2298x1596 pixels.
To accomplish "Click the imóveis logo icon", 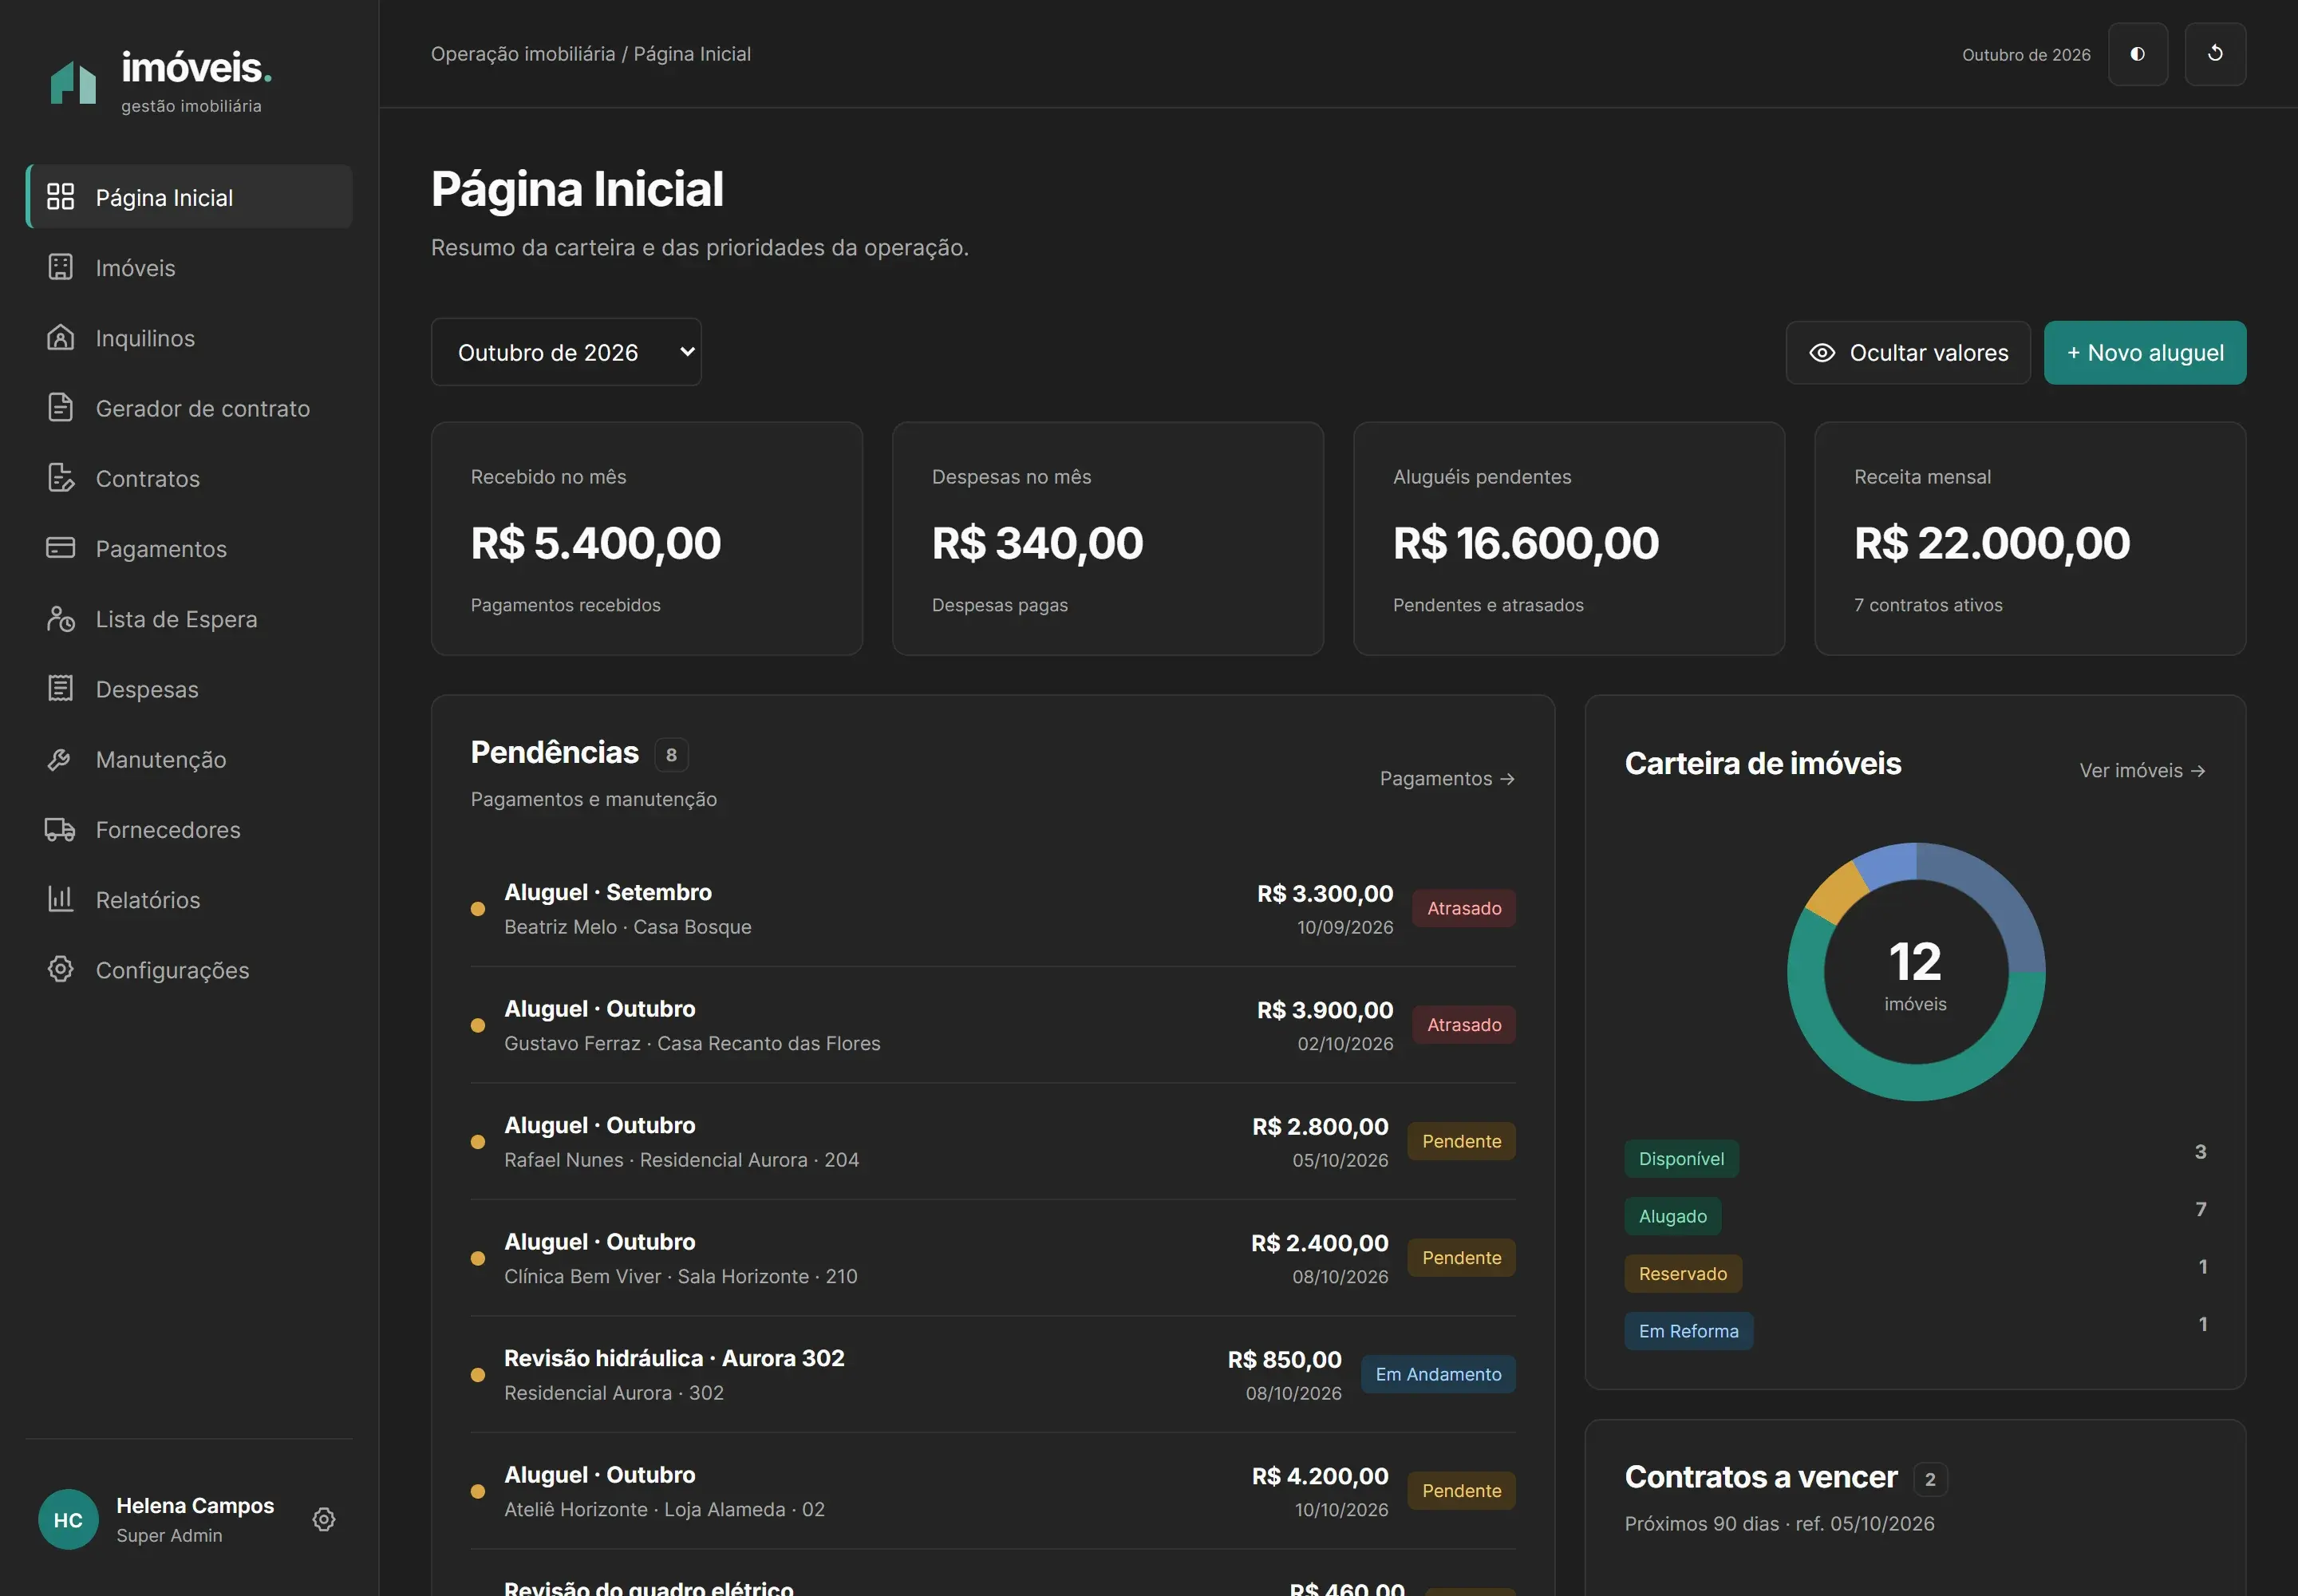I will point(73,82).
